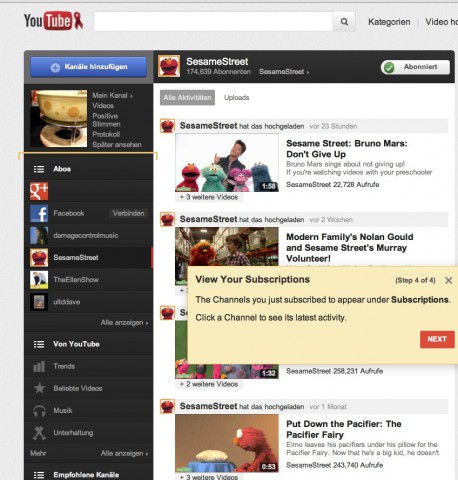Open the Kategorien menu

pos(389,22)
